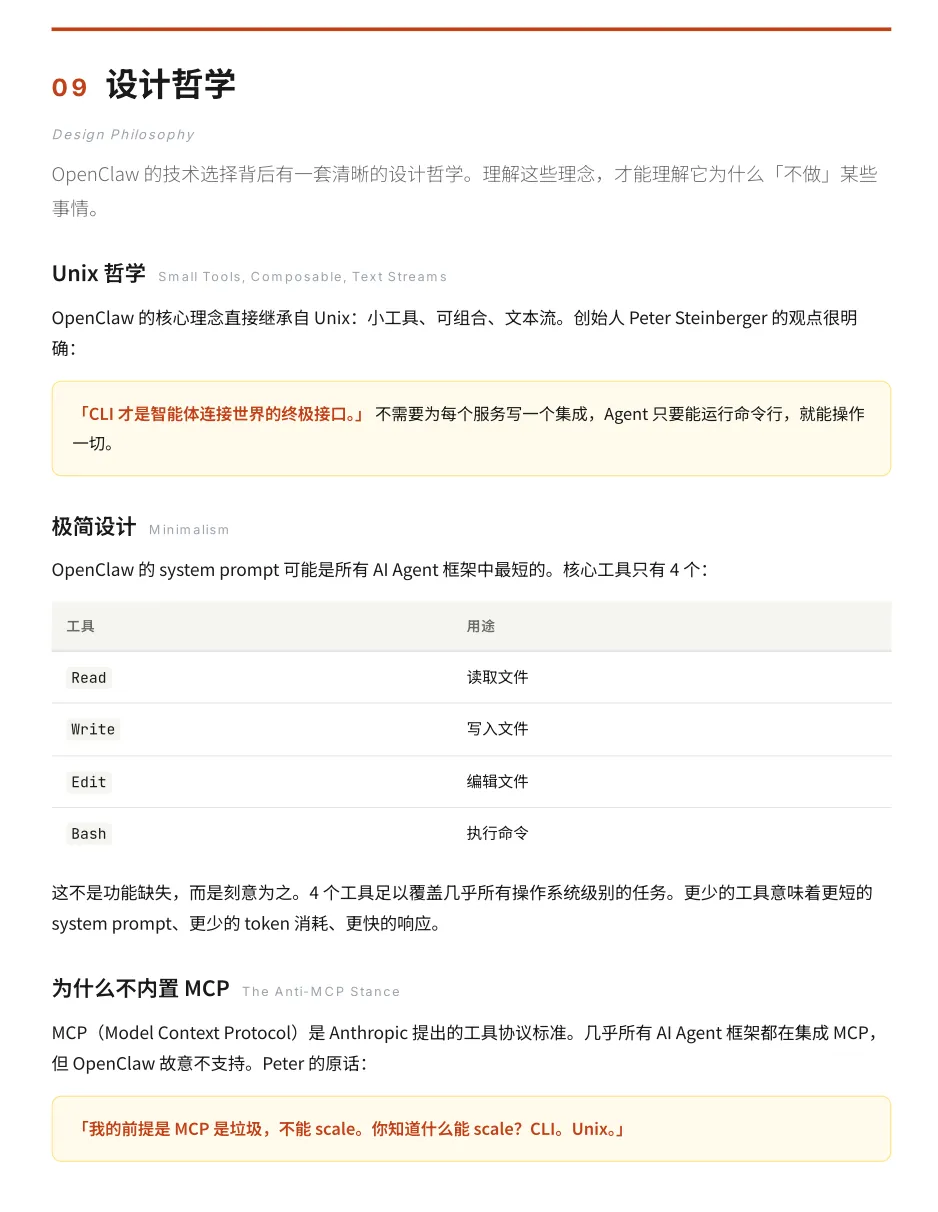Click the paragraph starting MCP（Model Context Protocol）

[x=465, y=1048]
